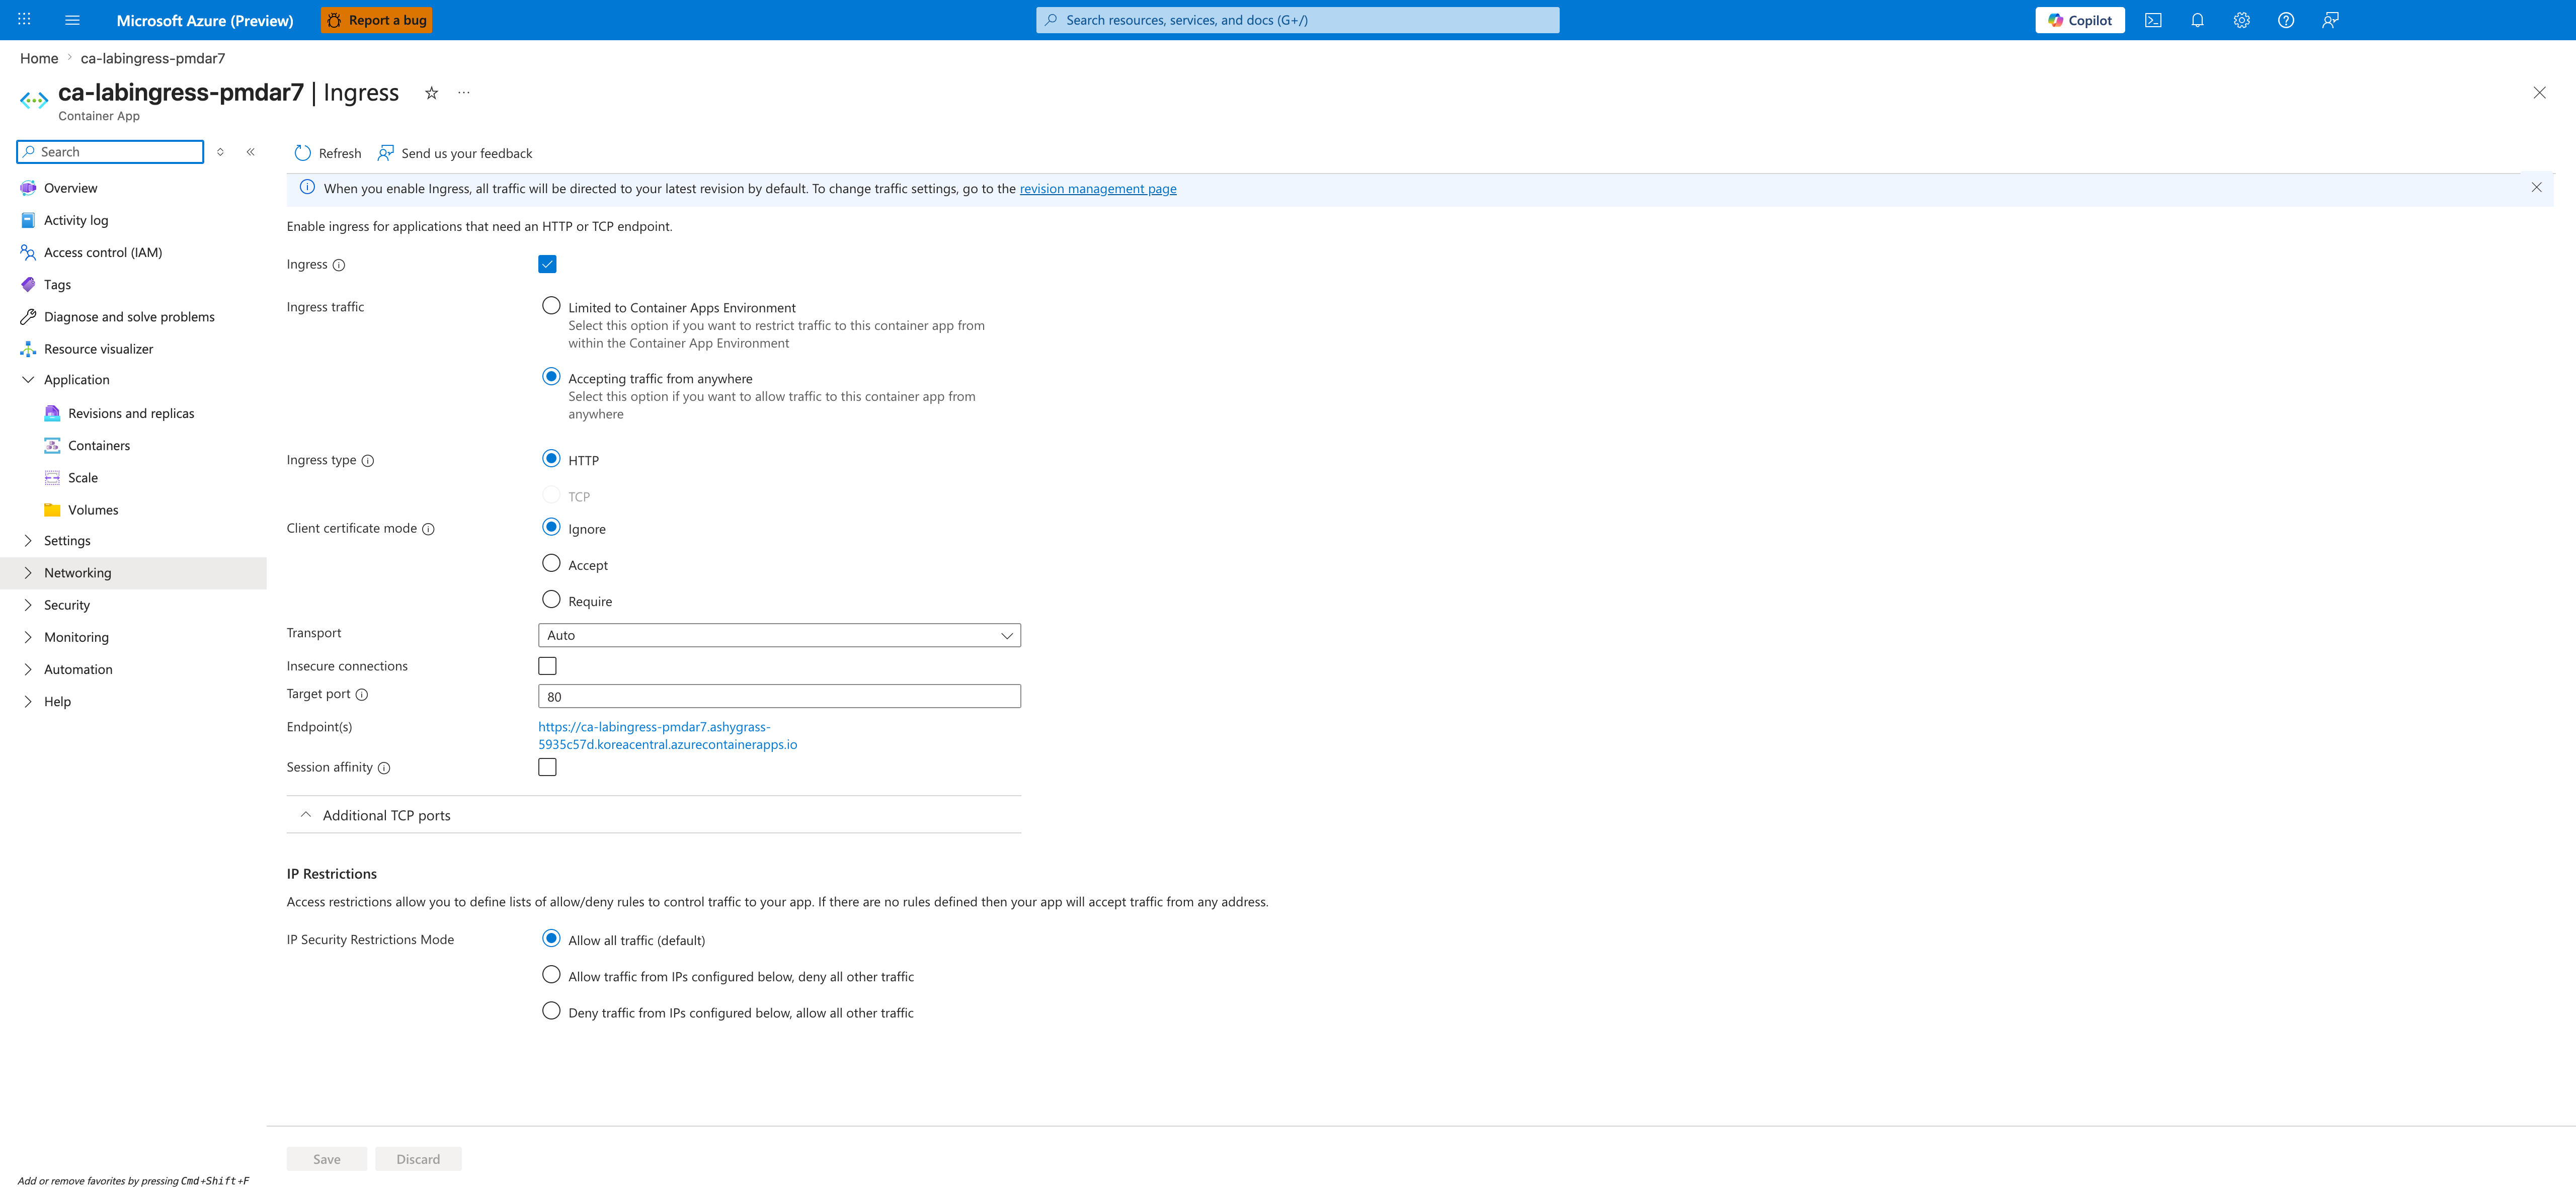Select Accept client certificate mode
Viewport: 2576px width, 1191px height.
(x=551, y=563)
